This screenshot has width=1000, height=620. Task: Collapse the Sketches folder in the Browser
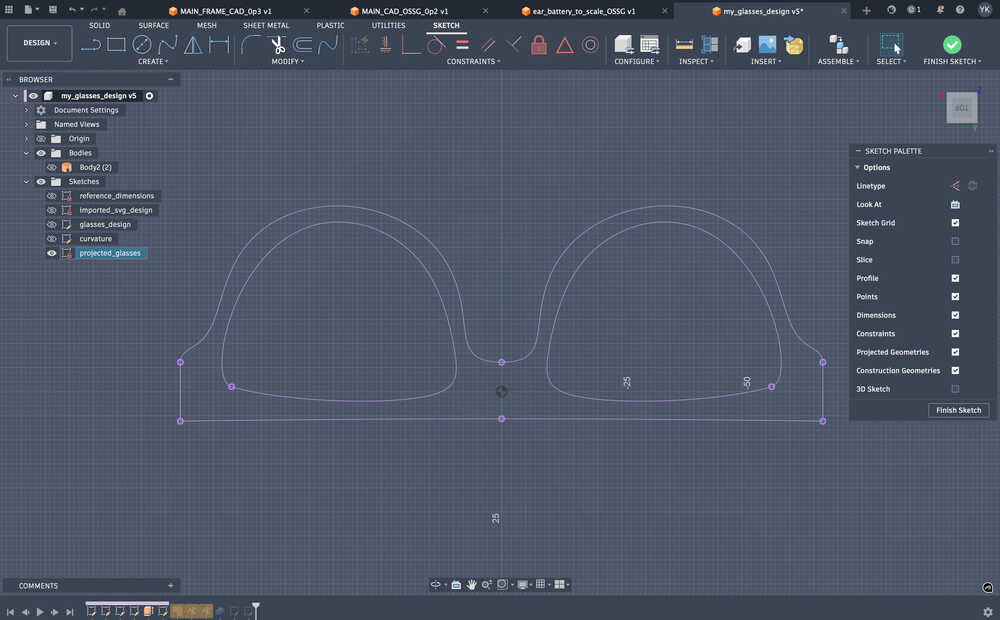click(26, 181)
